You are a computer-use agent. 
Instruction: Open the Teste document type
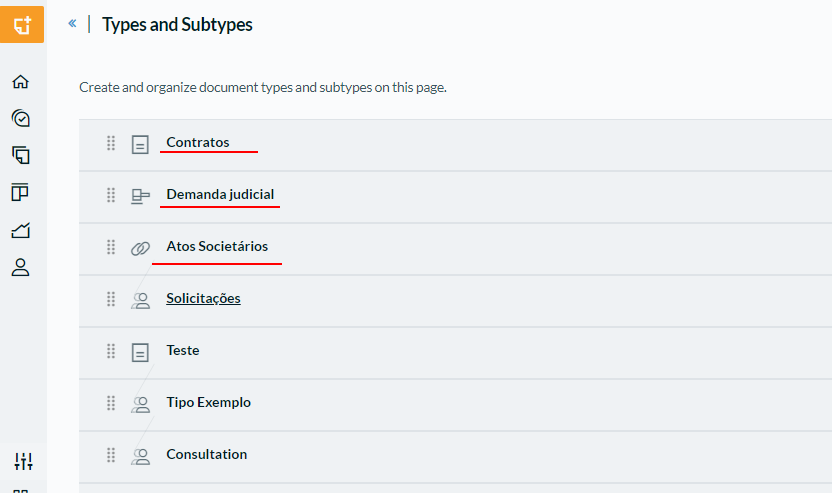pyautogui.click(x=183, y=350)
